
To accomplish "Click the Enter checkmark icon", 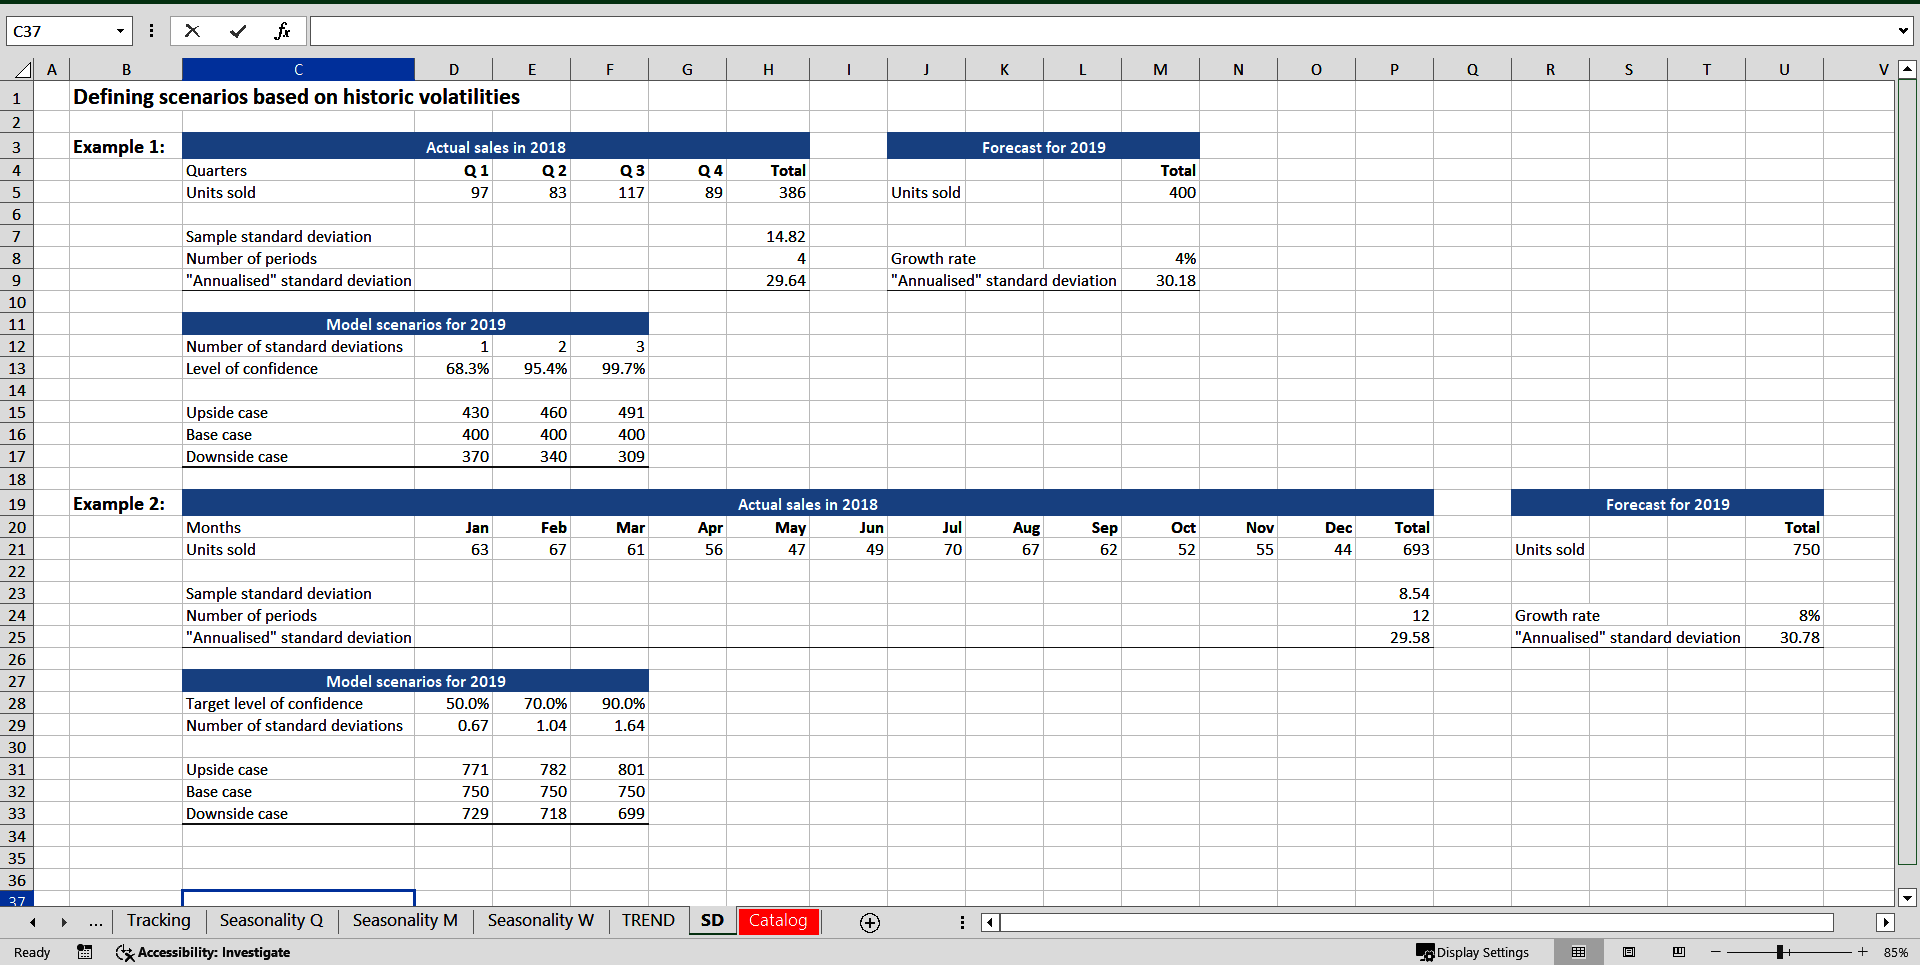I will pyautogui.click(x=237, y=31).
